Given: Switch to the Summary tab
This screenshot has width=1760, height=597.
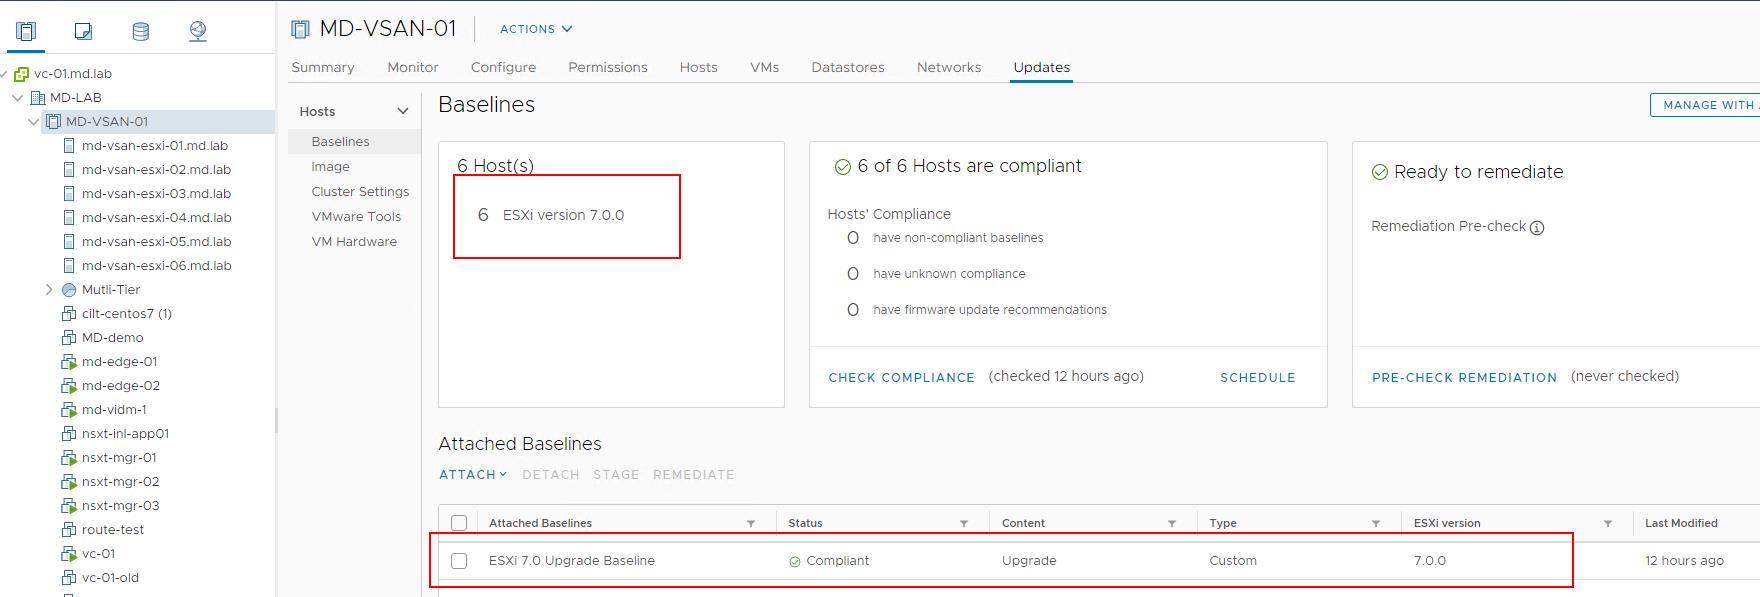Looking at the screenshot, I should (x=323, y=67).
